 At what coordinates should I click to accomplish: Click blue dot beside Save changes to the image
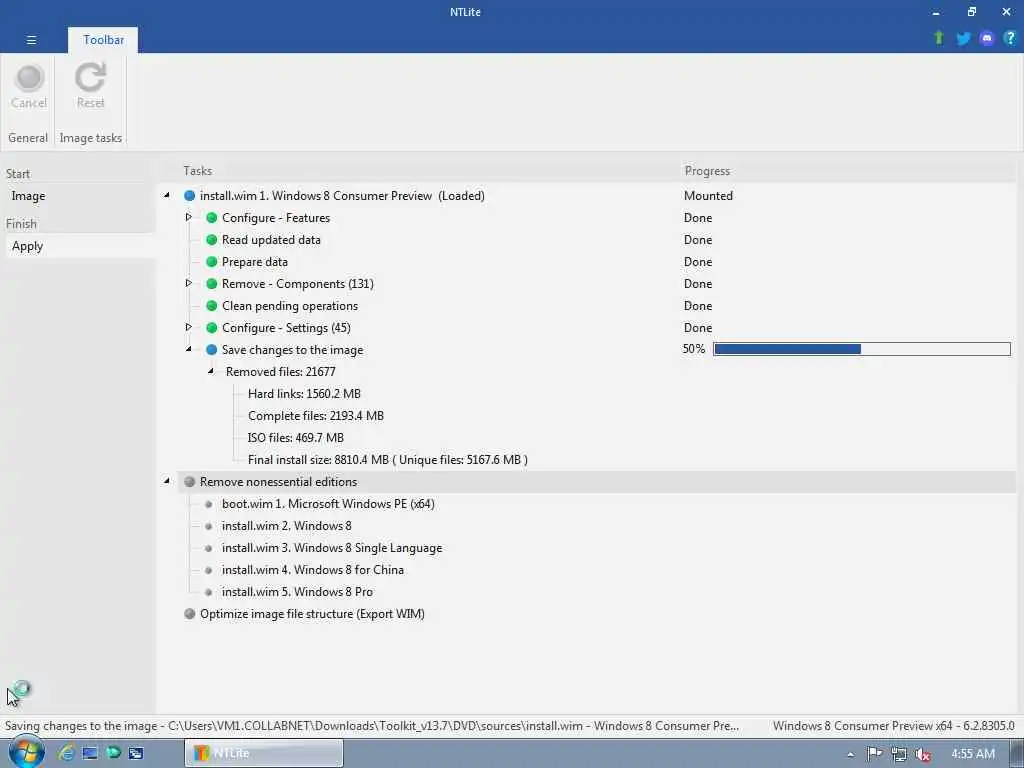tap(212, 349)
